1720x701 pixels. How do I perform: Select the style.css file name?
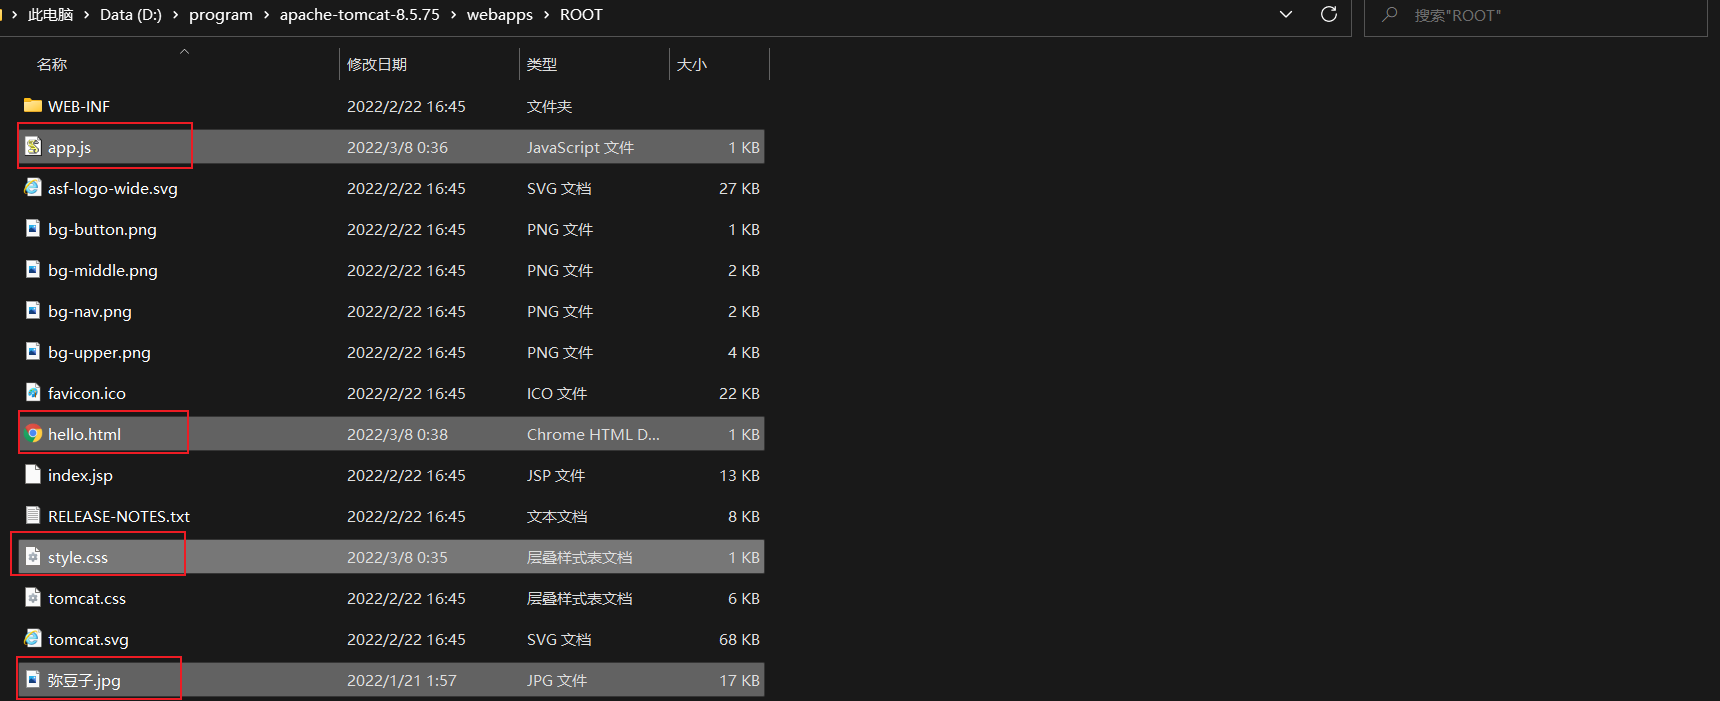tap(78, 557)
